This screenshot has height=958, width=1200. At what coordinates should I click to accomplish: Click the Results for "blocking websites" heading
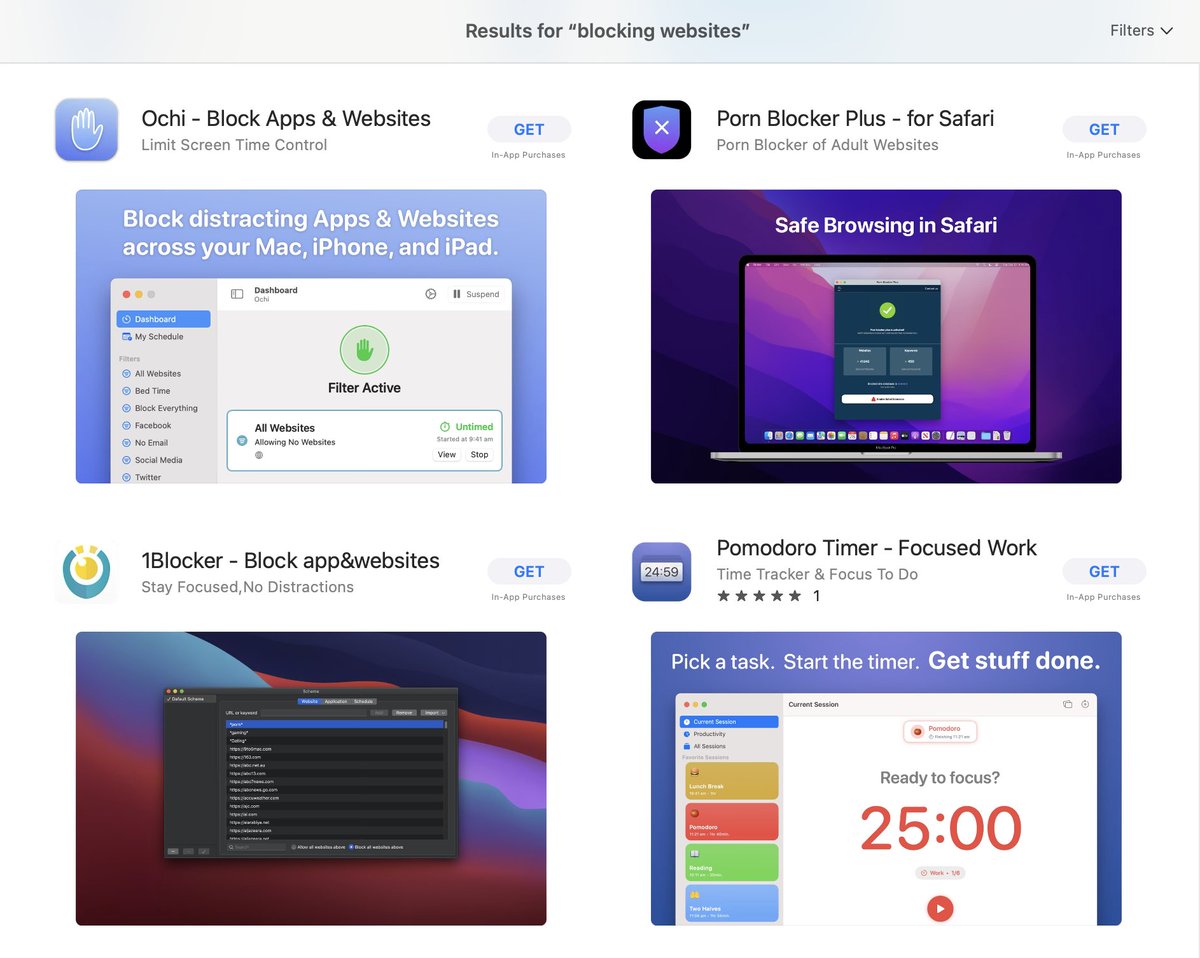(608, 31)
